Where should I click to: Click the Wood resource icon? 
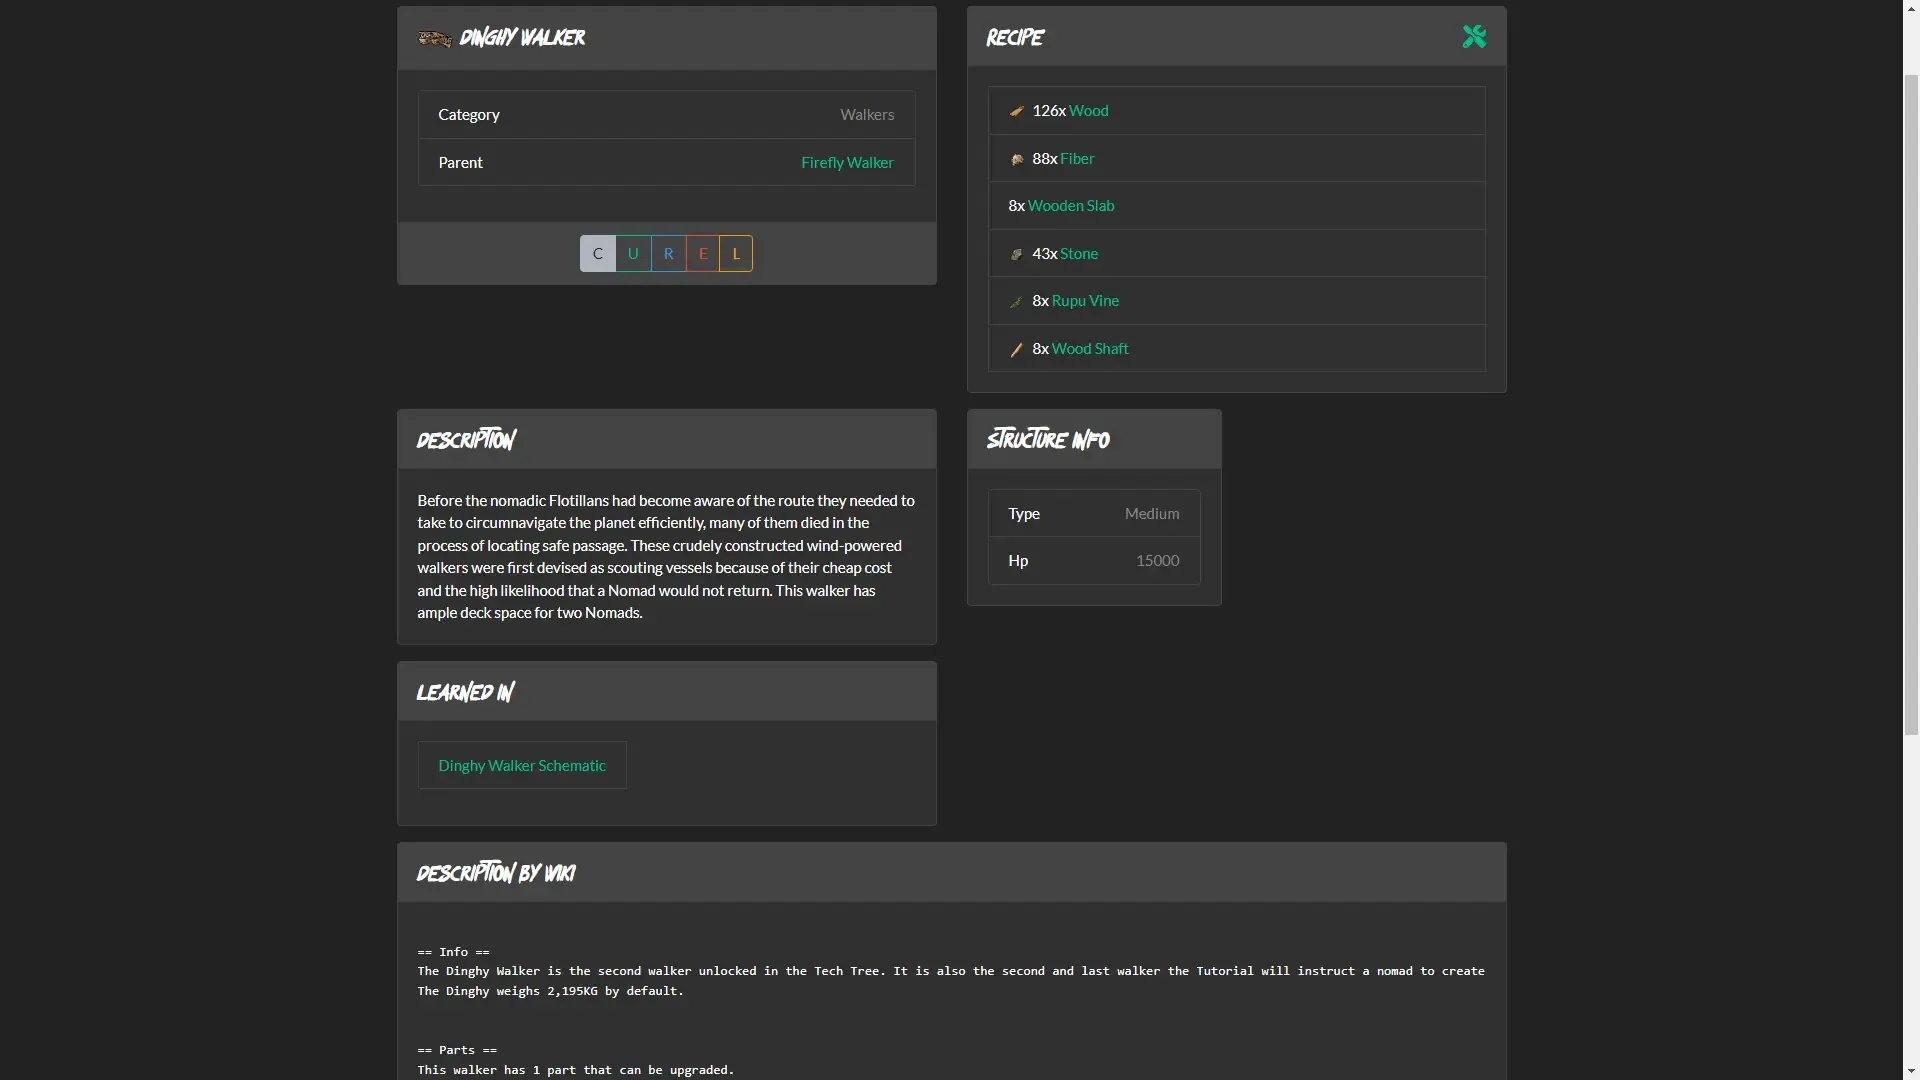(1017, 111)
